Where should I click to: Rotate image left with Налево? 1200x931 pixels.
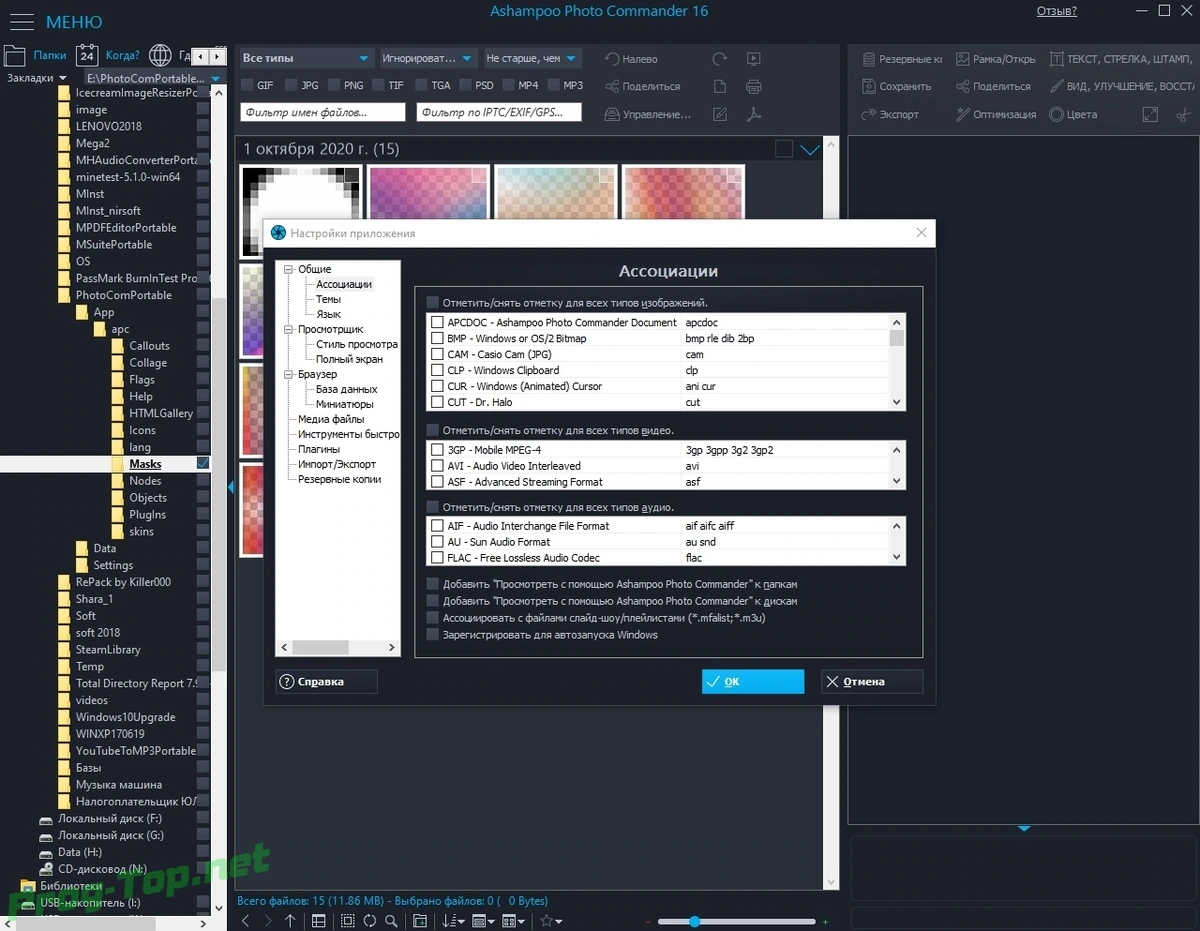[632, 59]
